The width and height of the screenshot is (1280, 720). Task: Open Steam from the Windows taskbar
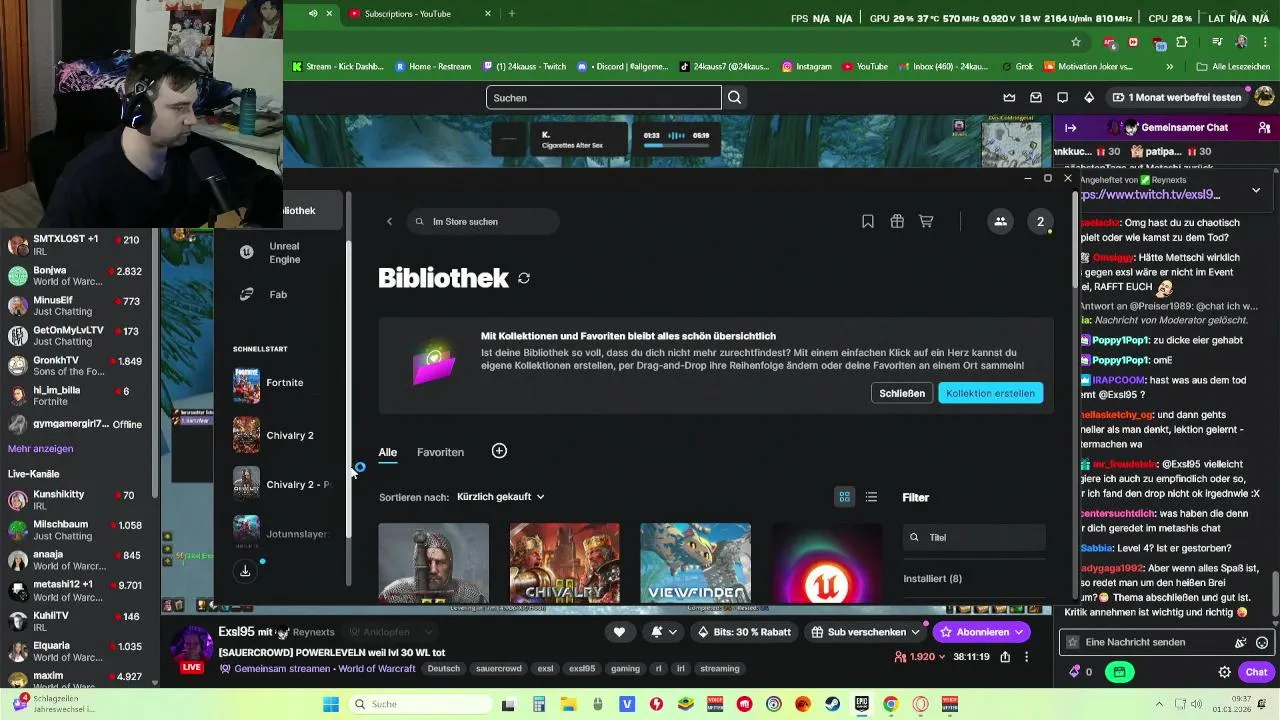point(831,704)
